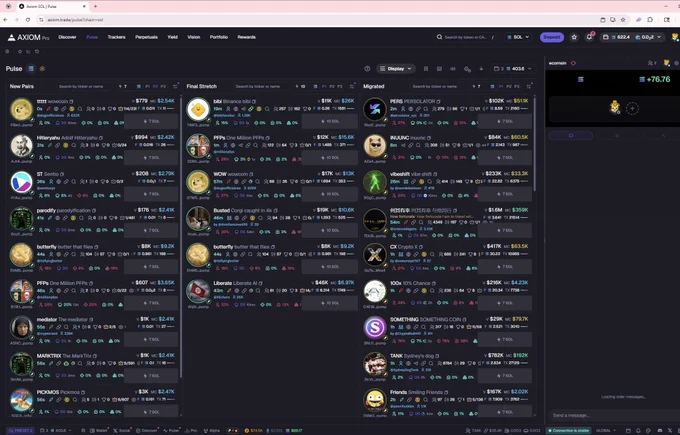Search New Pairs by ticker or name
The height and width of the screenshot is (435, 680).
click(84, 86)
